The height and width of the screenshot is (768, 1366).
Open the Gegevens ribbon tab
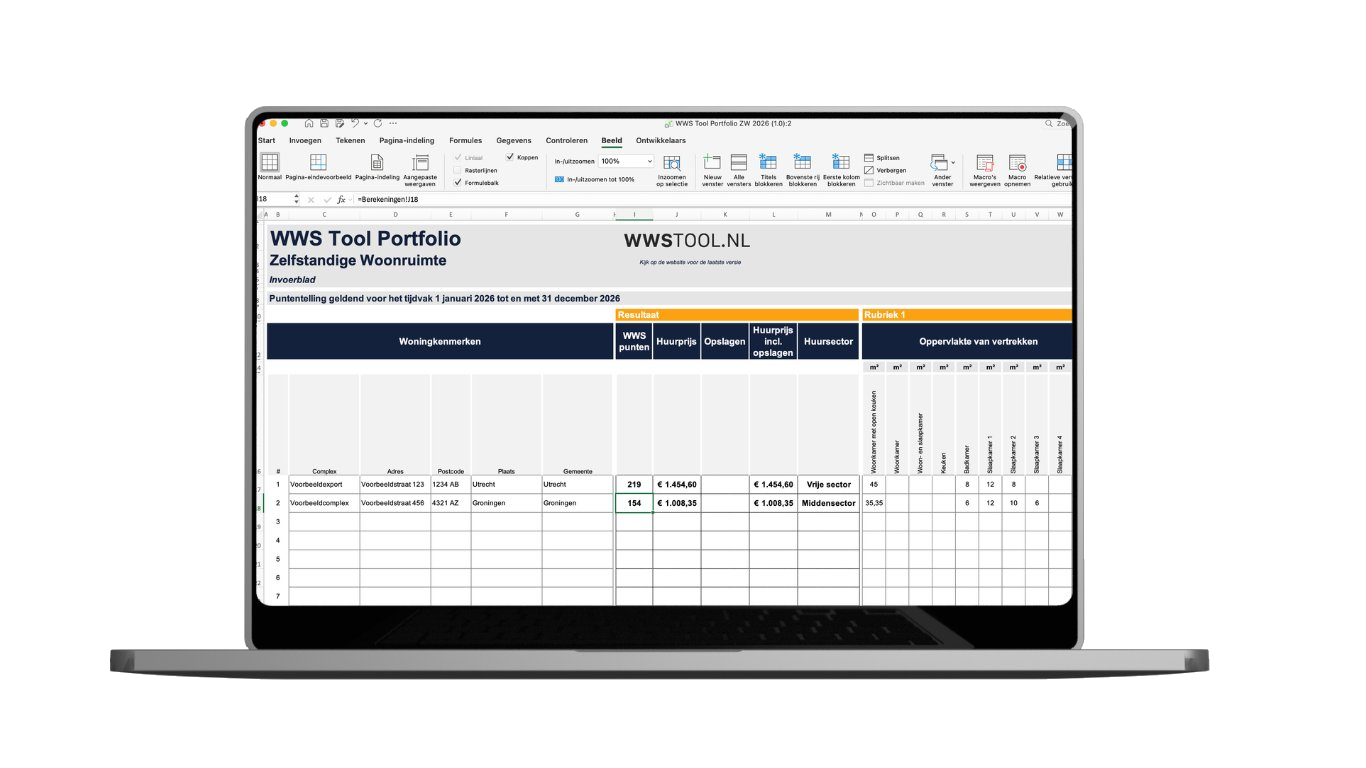[x=514, y=141]
